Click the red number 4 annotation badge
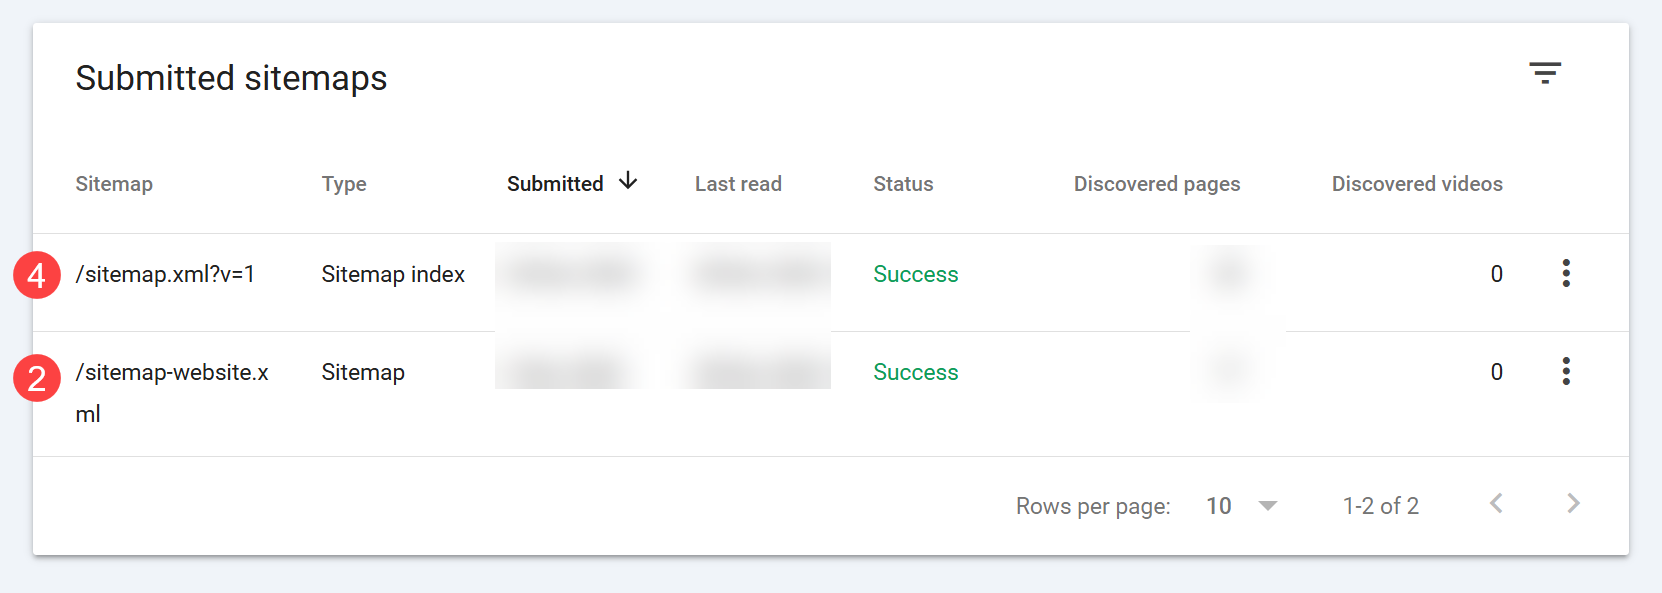1662x593 pixels. click(x=37, y=275)
